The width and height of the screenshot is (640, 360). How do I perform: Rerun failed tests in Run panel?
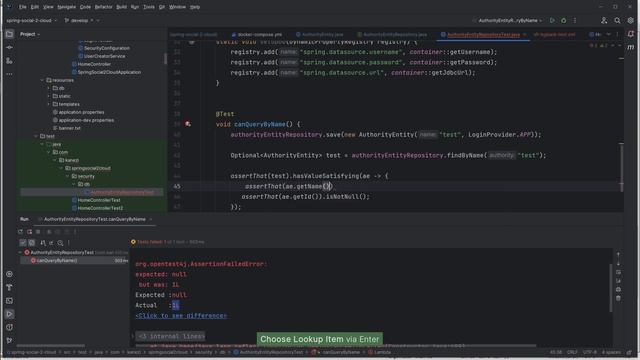[x=29, y=232]
